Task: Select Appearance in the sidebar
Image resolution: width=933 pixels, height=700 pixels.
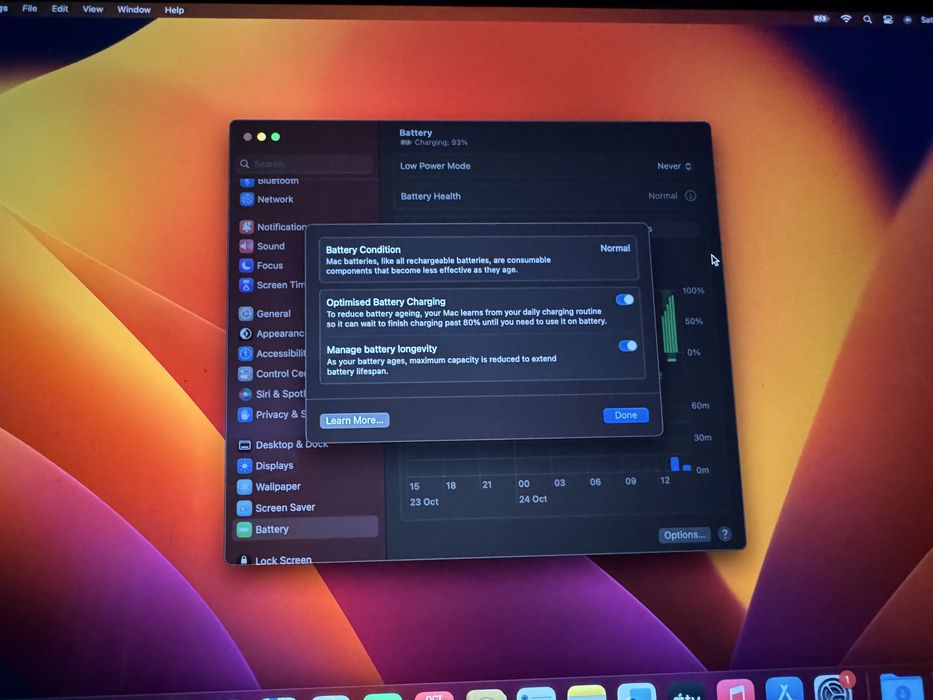Action: (271, 334)
